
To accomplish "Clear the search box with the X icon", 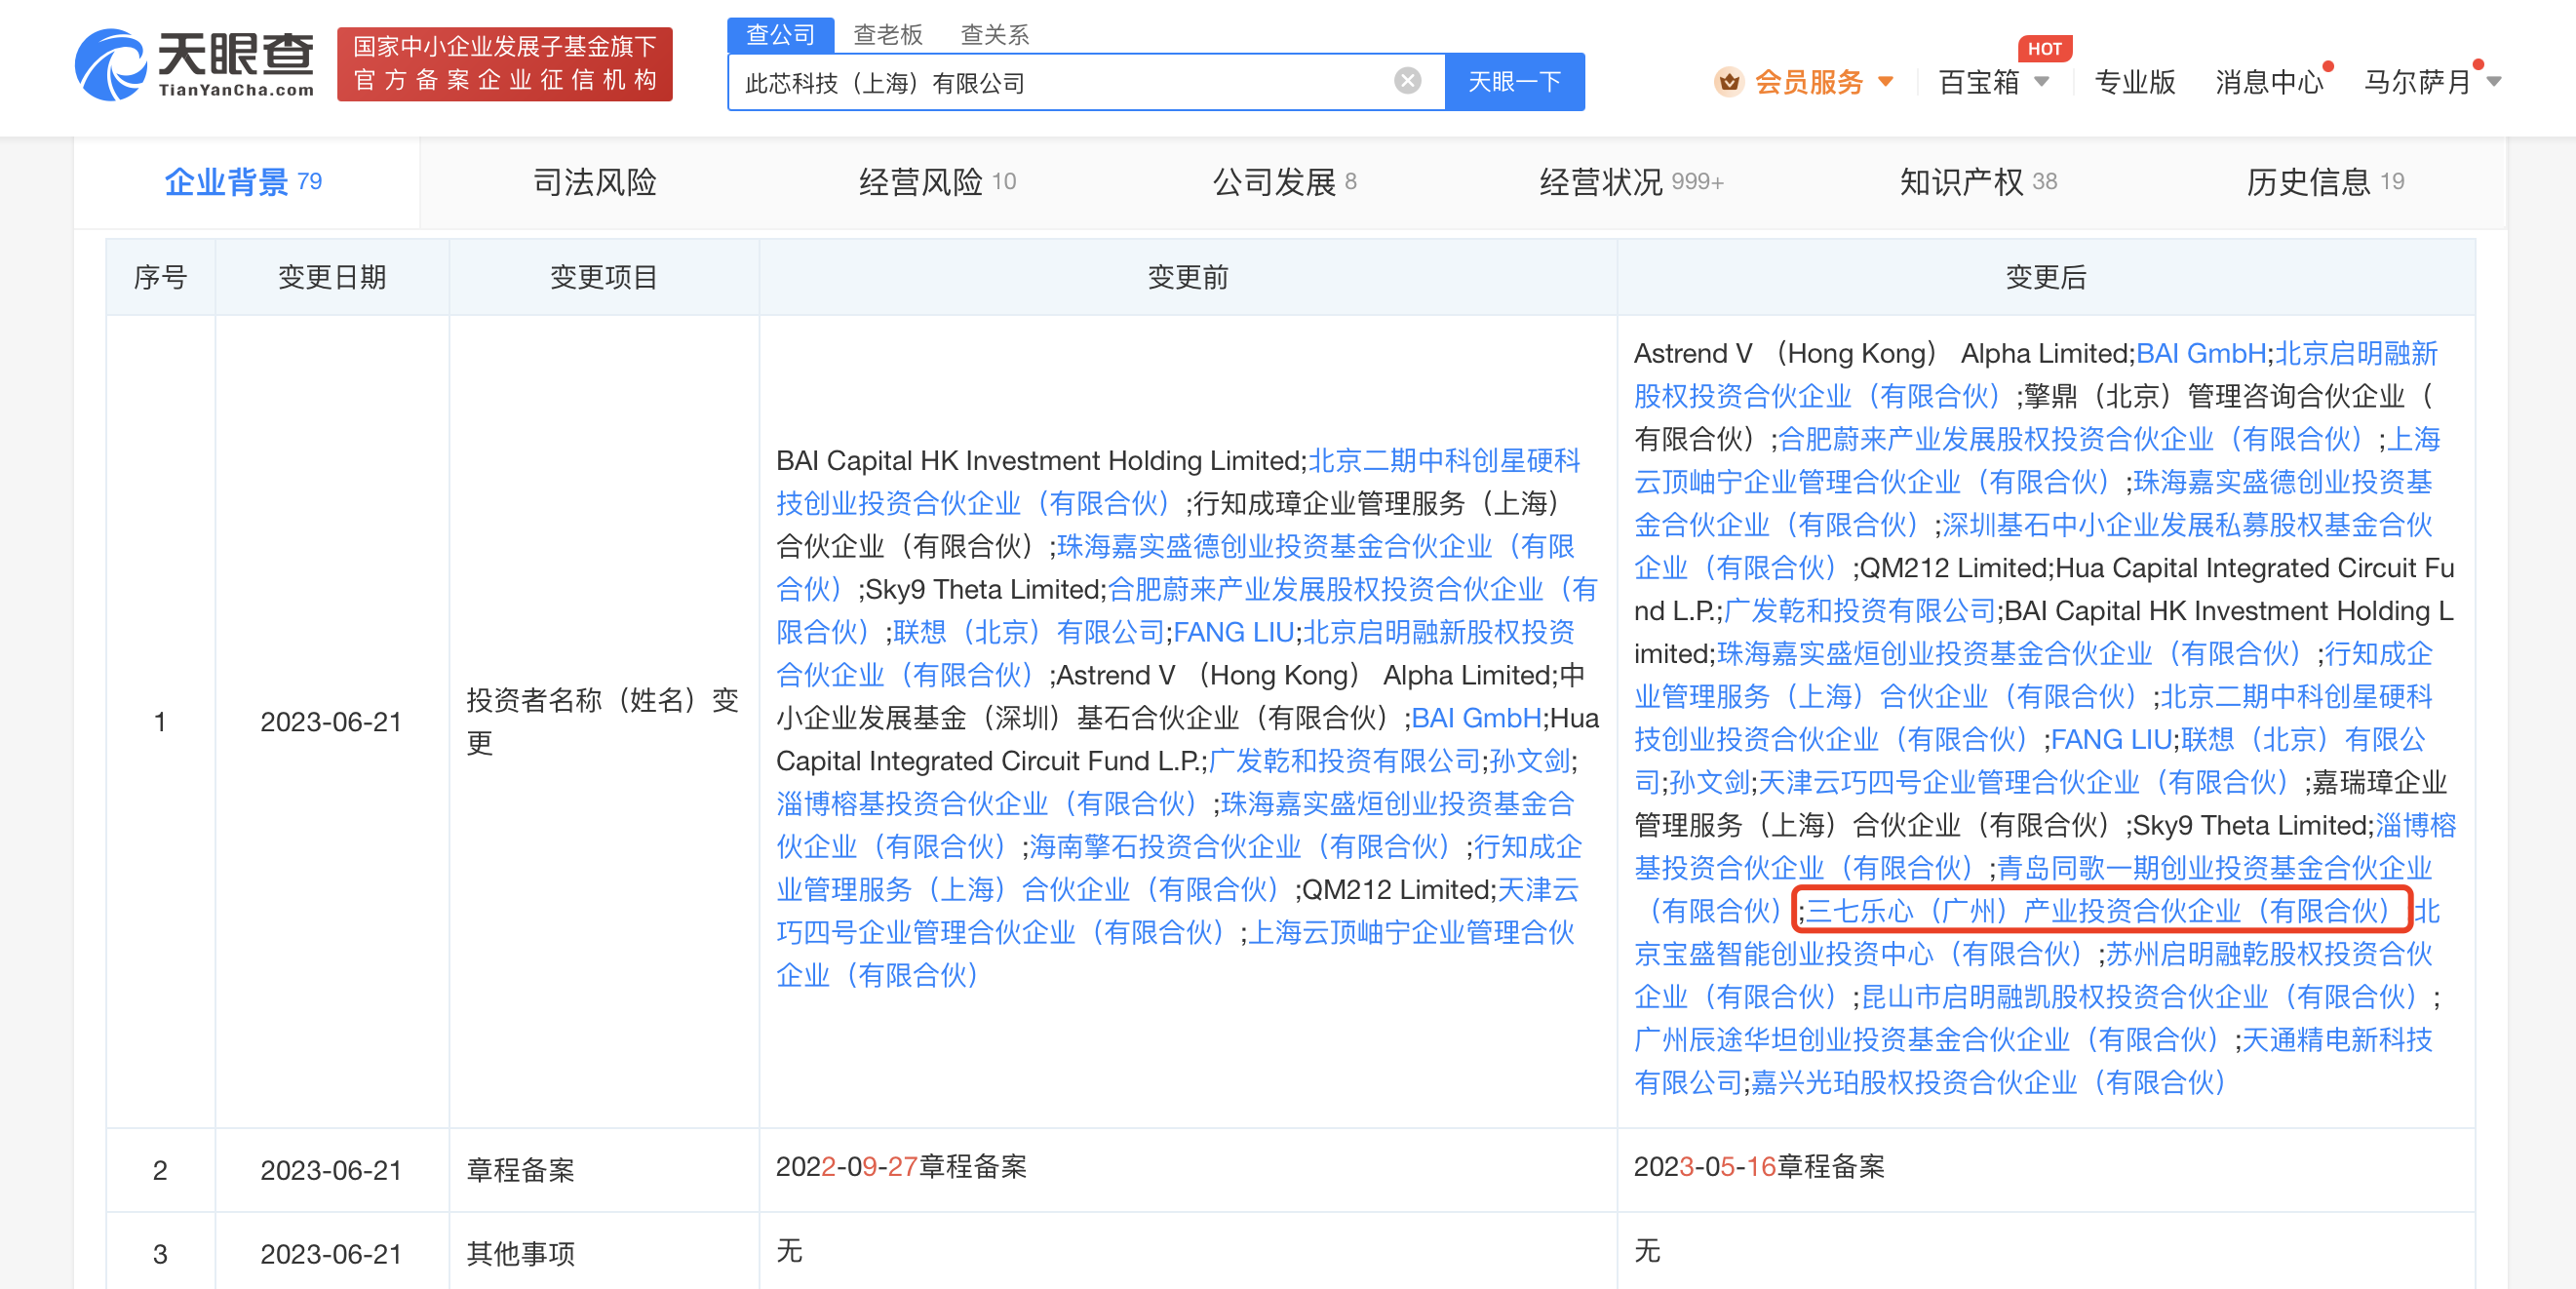I will point(1407,81).
